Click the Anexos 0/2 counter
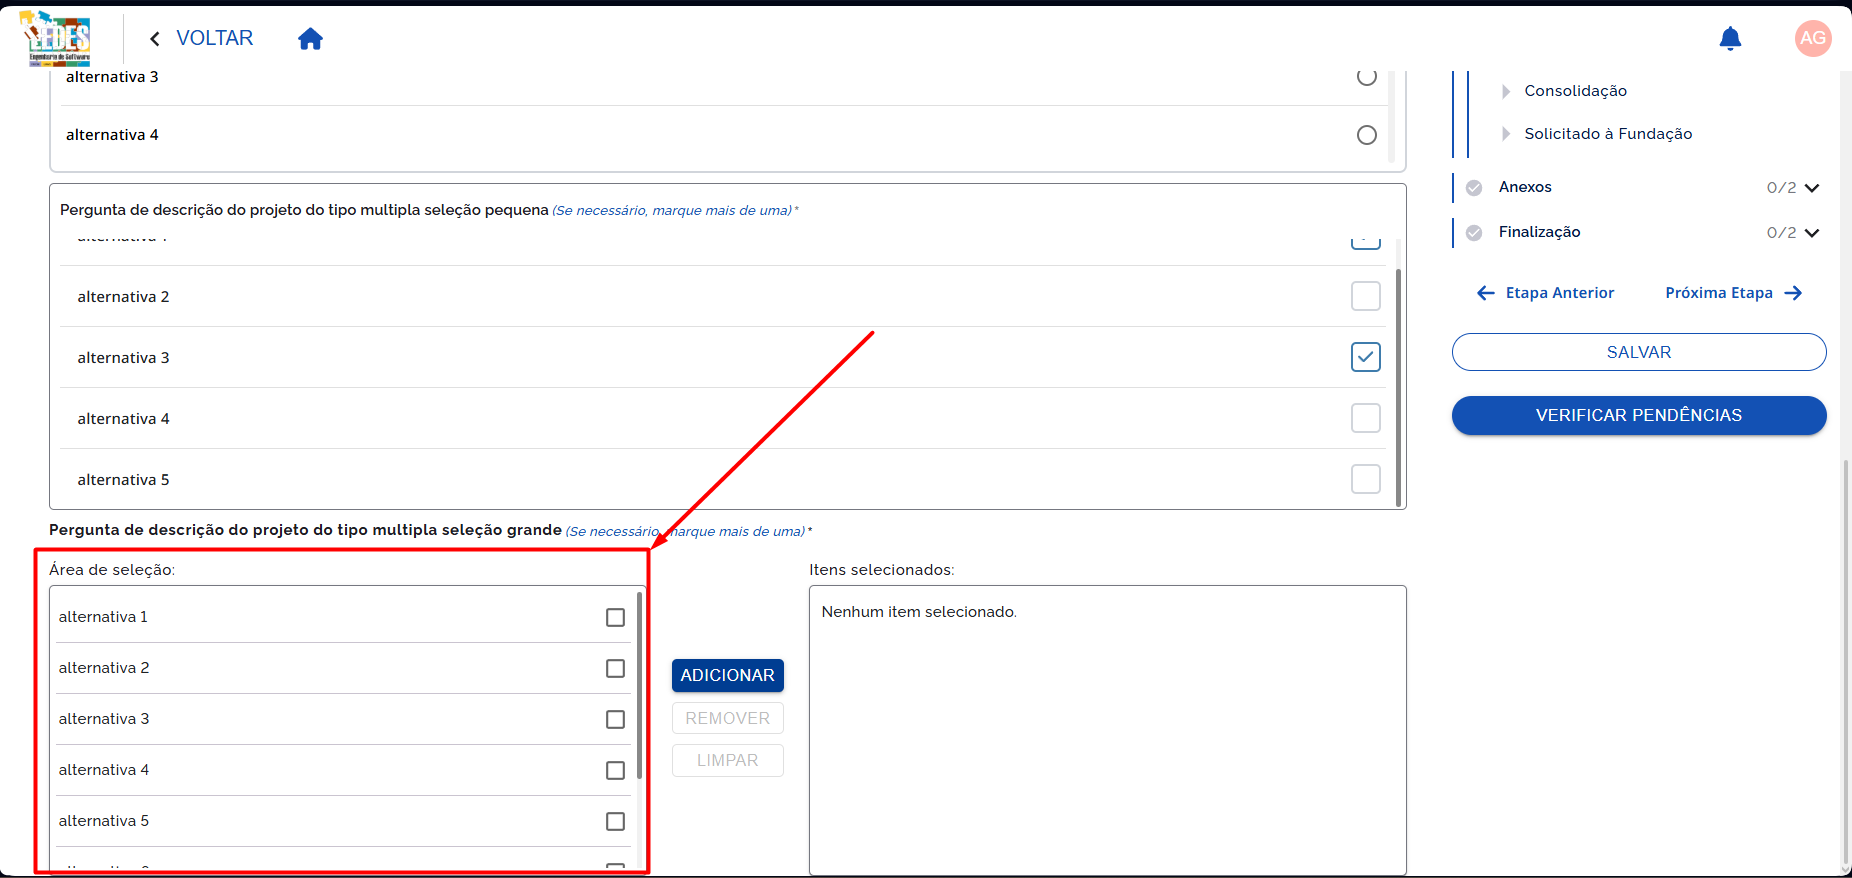The width and height of the screenshot is (1852, 878). 1781,188
